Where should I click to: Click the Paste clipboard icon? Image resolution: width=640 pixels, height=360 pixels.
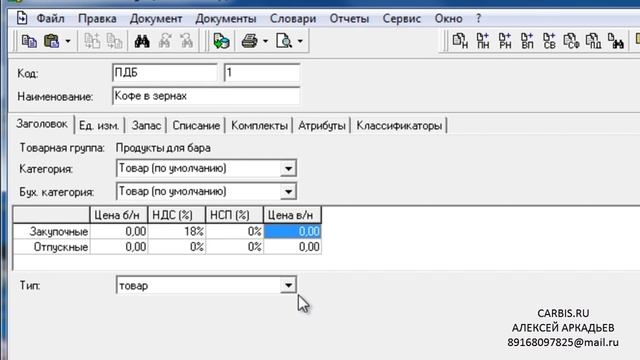tap(52, 41)
